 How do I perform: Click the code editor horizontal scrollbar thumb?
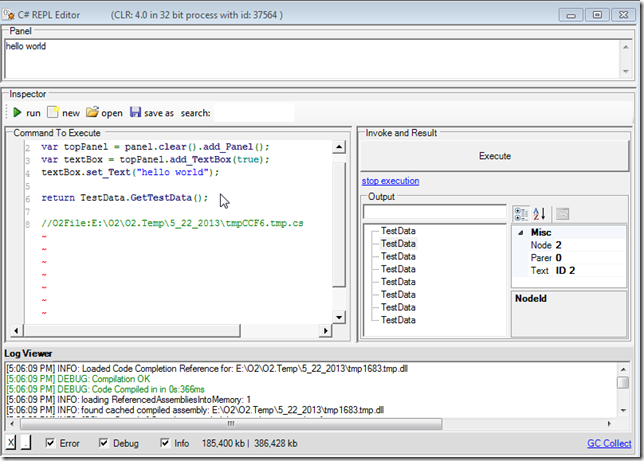[132, 330]
